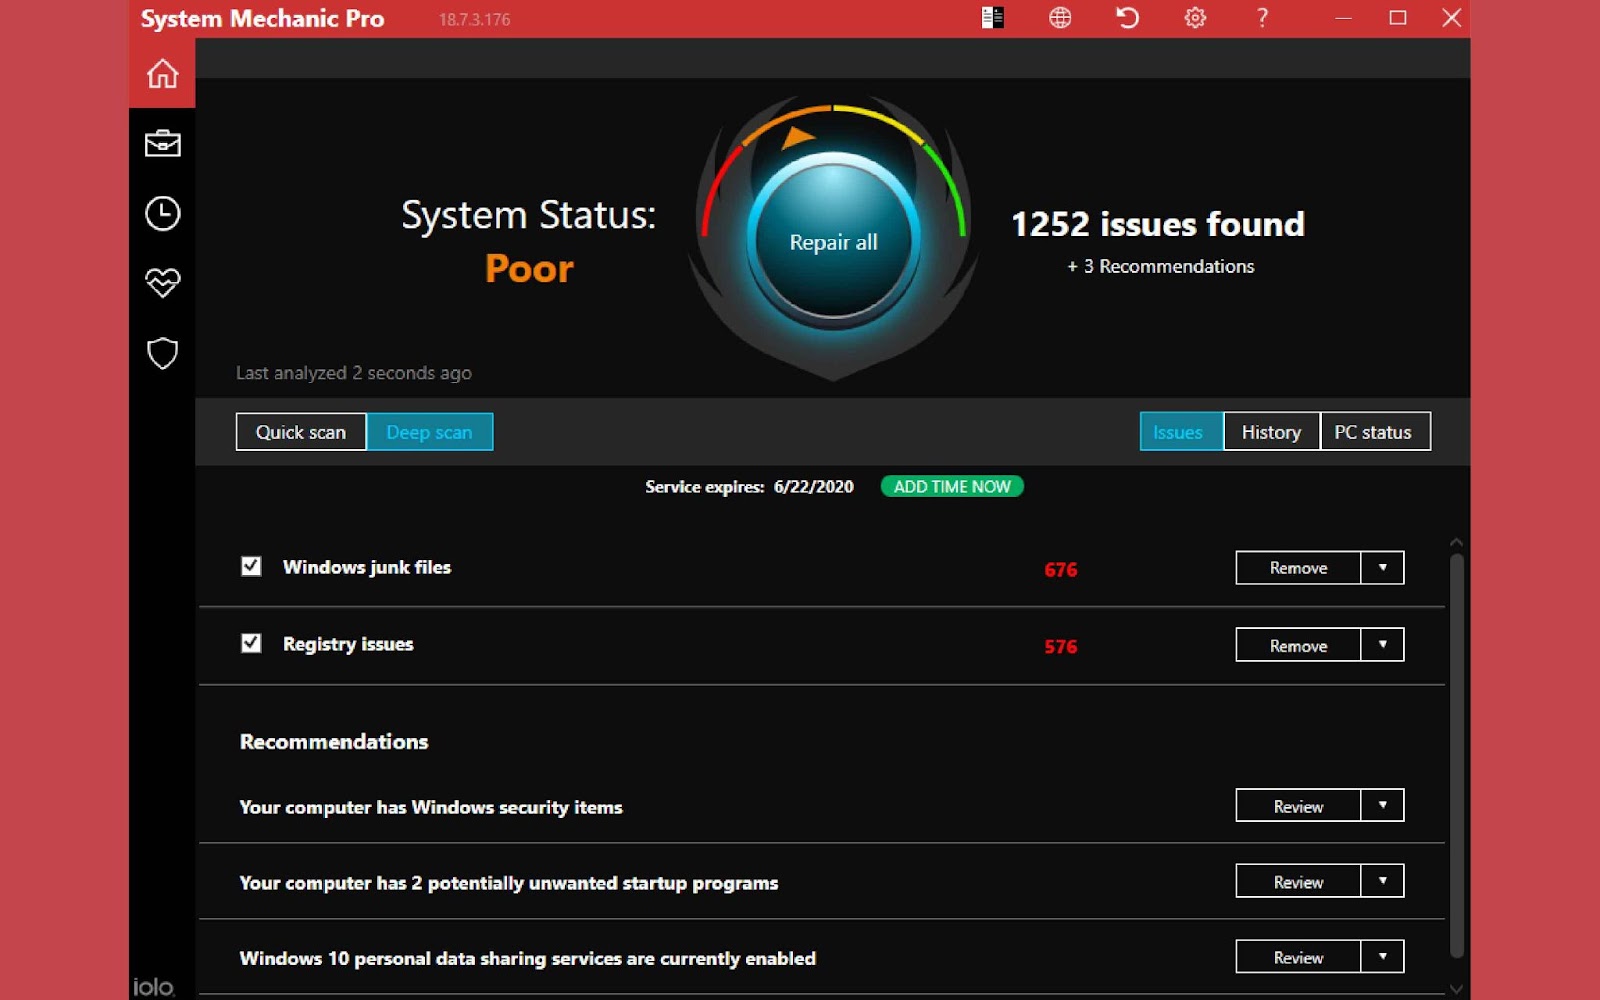Click 'Last analyzed 2 seconds ago' text
Screen dimensions: 1600x1000
pos(354,373)
